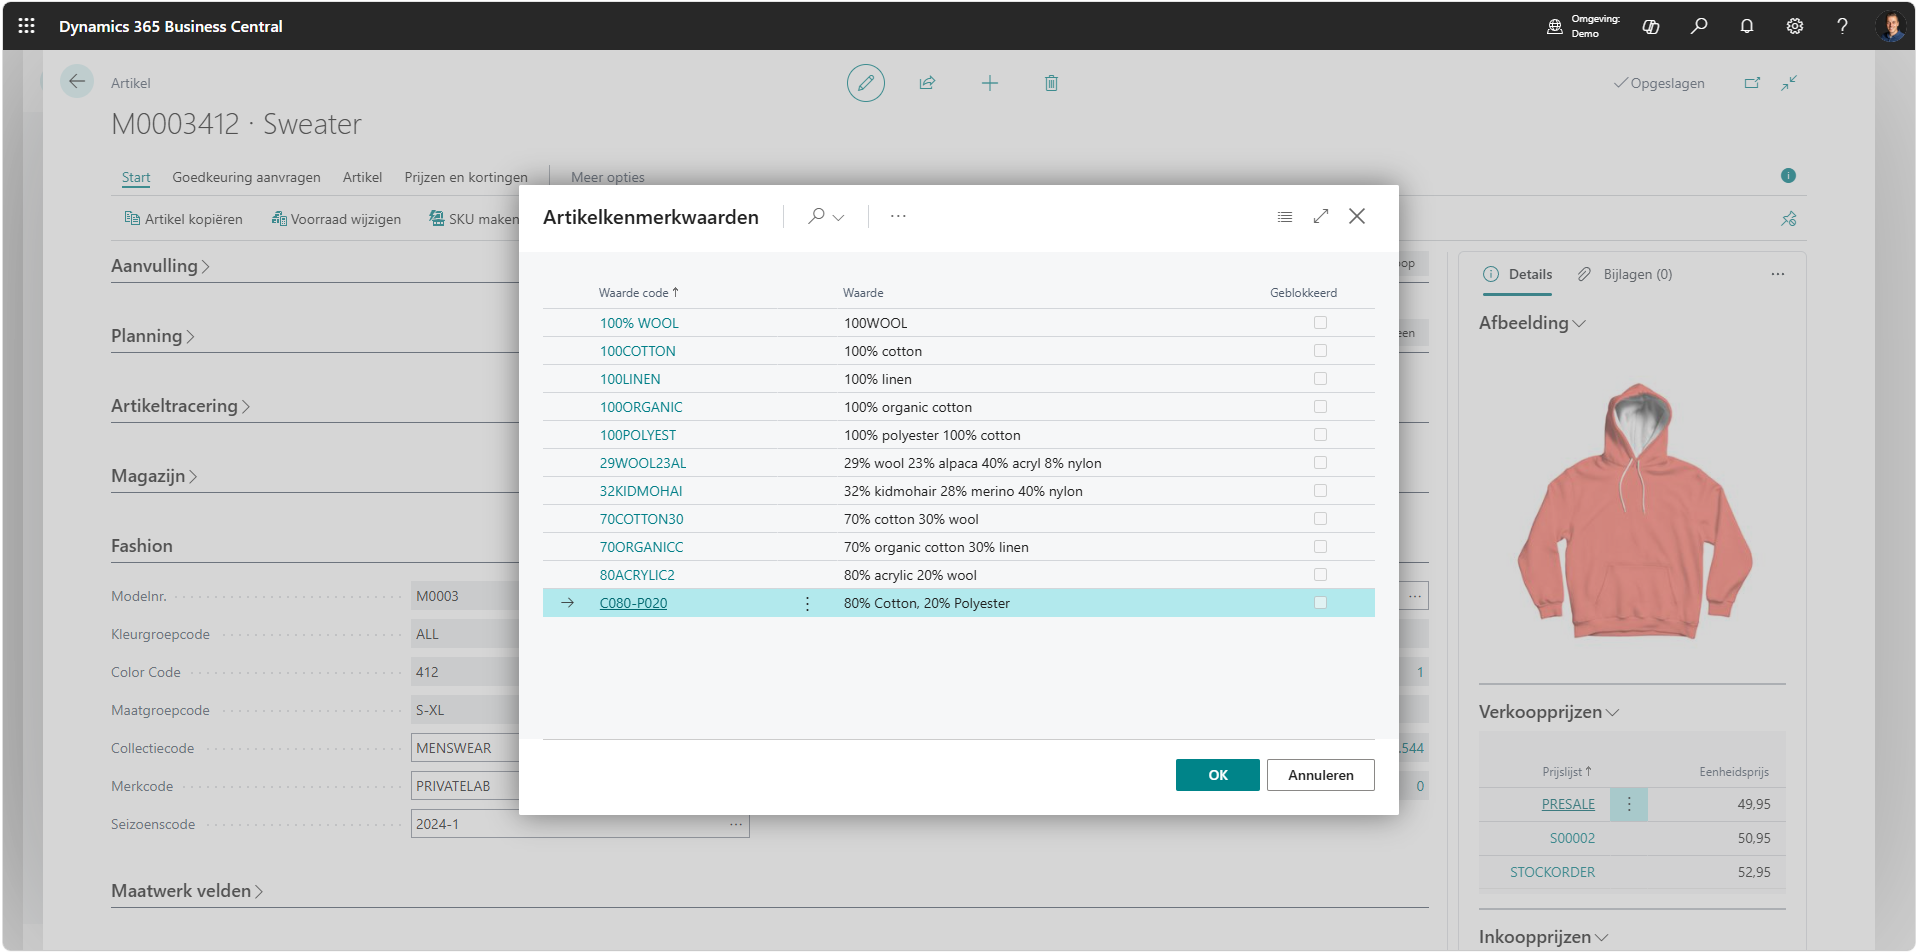Click the back arrow on the Artikel page
The image size is (1917, 952).
point(77,82)
